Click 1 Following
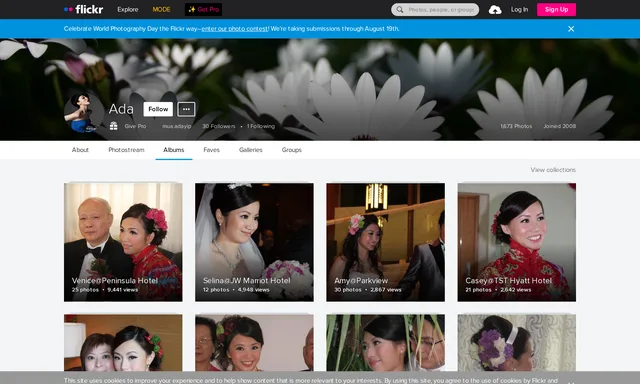Viewport: 640px width, 384px height. click(x=261, y=126)
